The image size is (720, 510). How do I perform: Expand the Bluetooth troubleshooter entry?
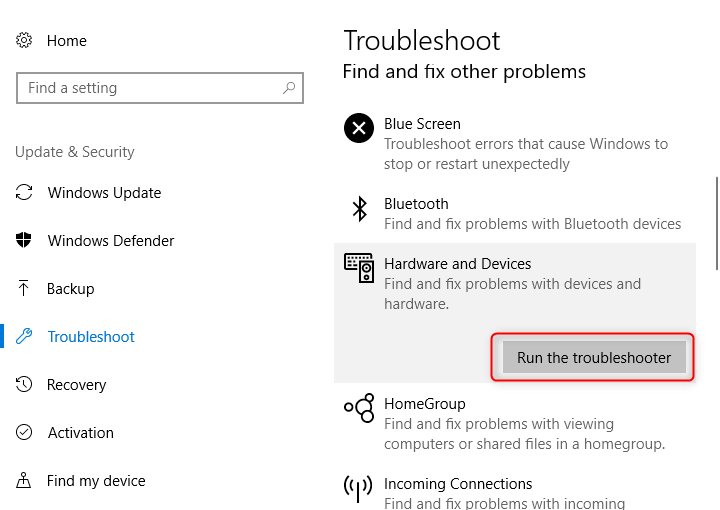pos(515,214)
